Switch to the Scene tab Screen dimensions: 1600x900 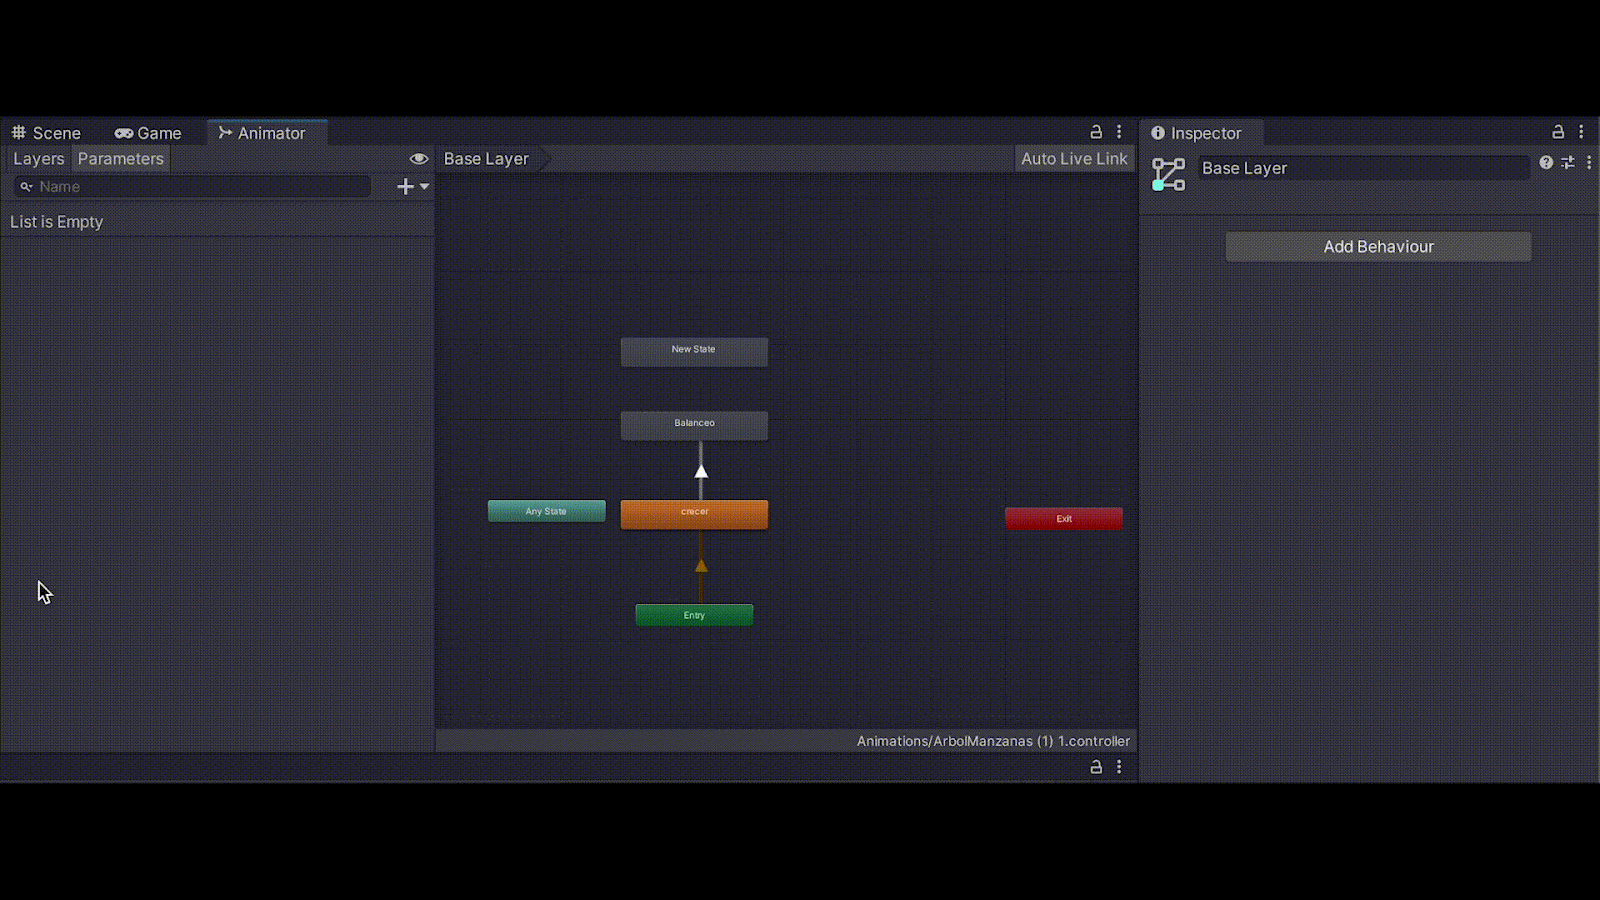pos(47,133)
